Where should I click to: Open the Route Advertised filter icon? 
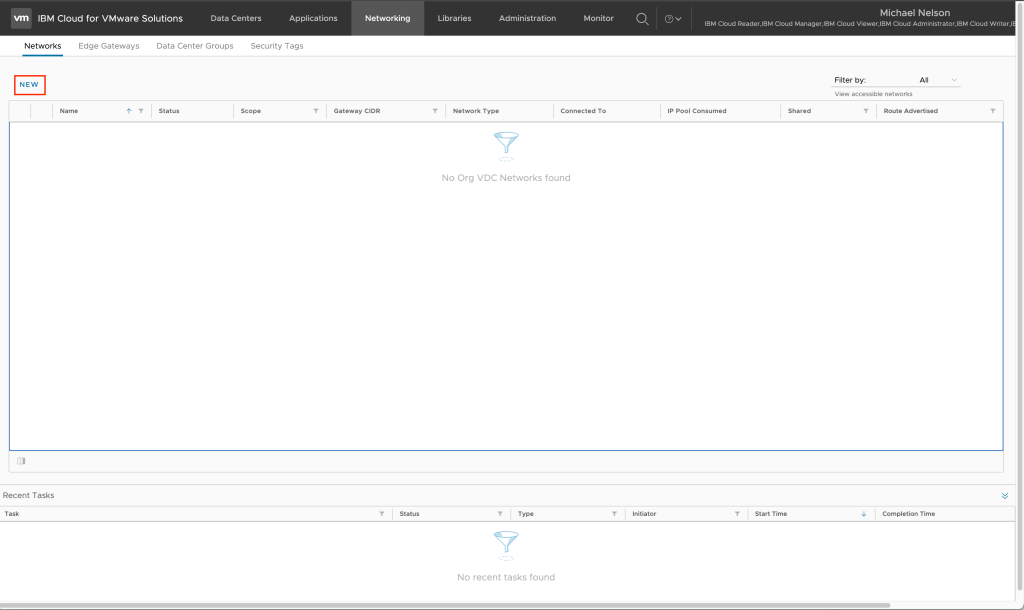[993, 111]
